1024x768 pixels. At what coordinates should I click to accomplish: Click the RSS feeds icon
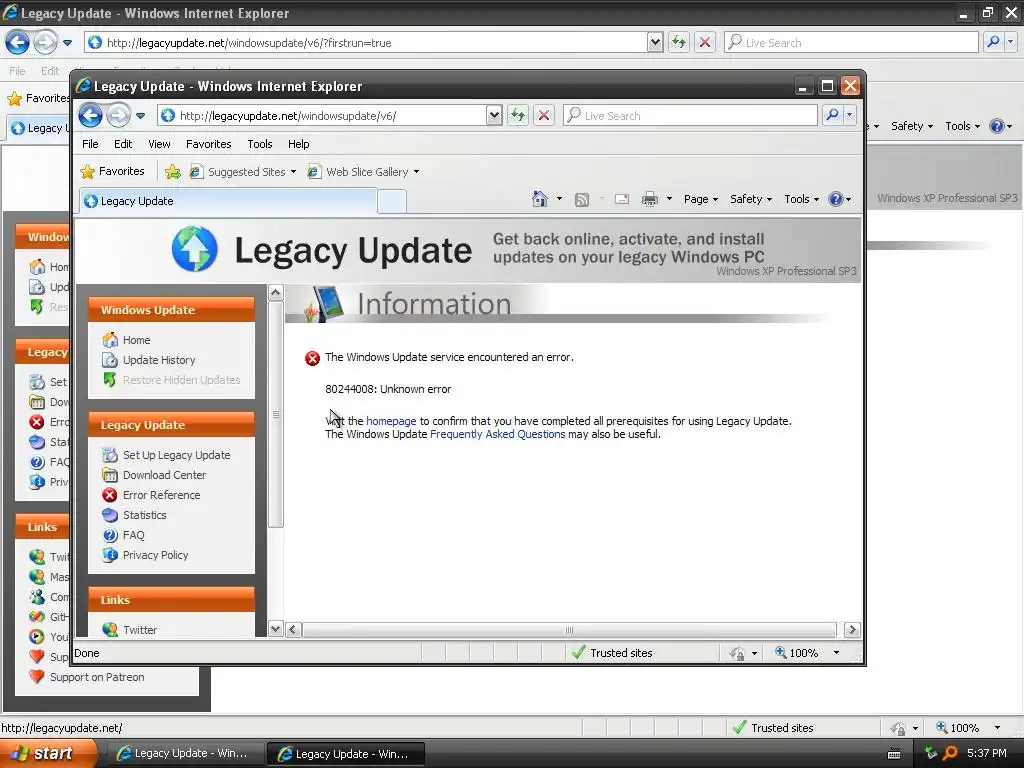pos(581,199)
